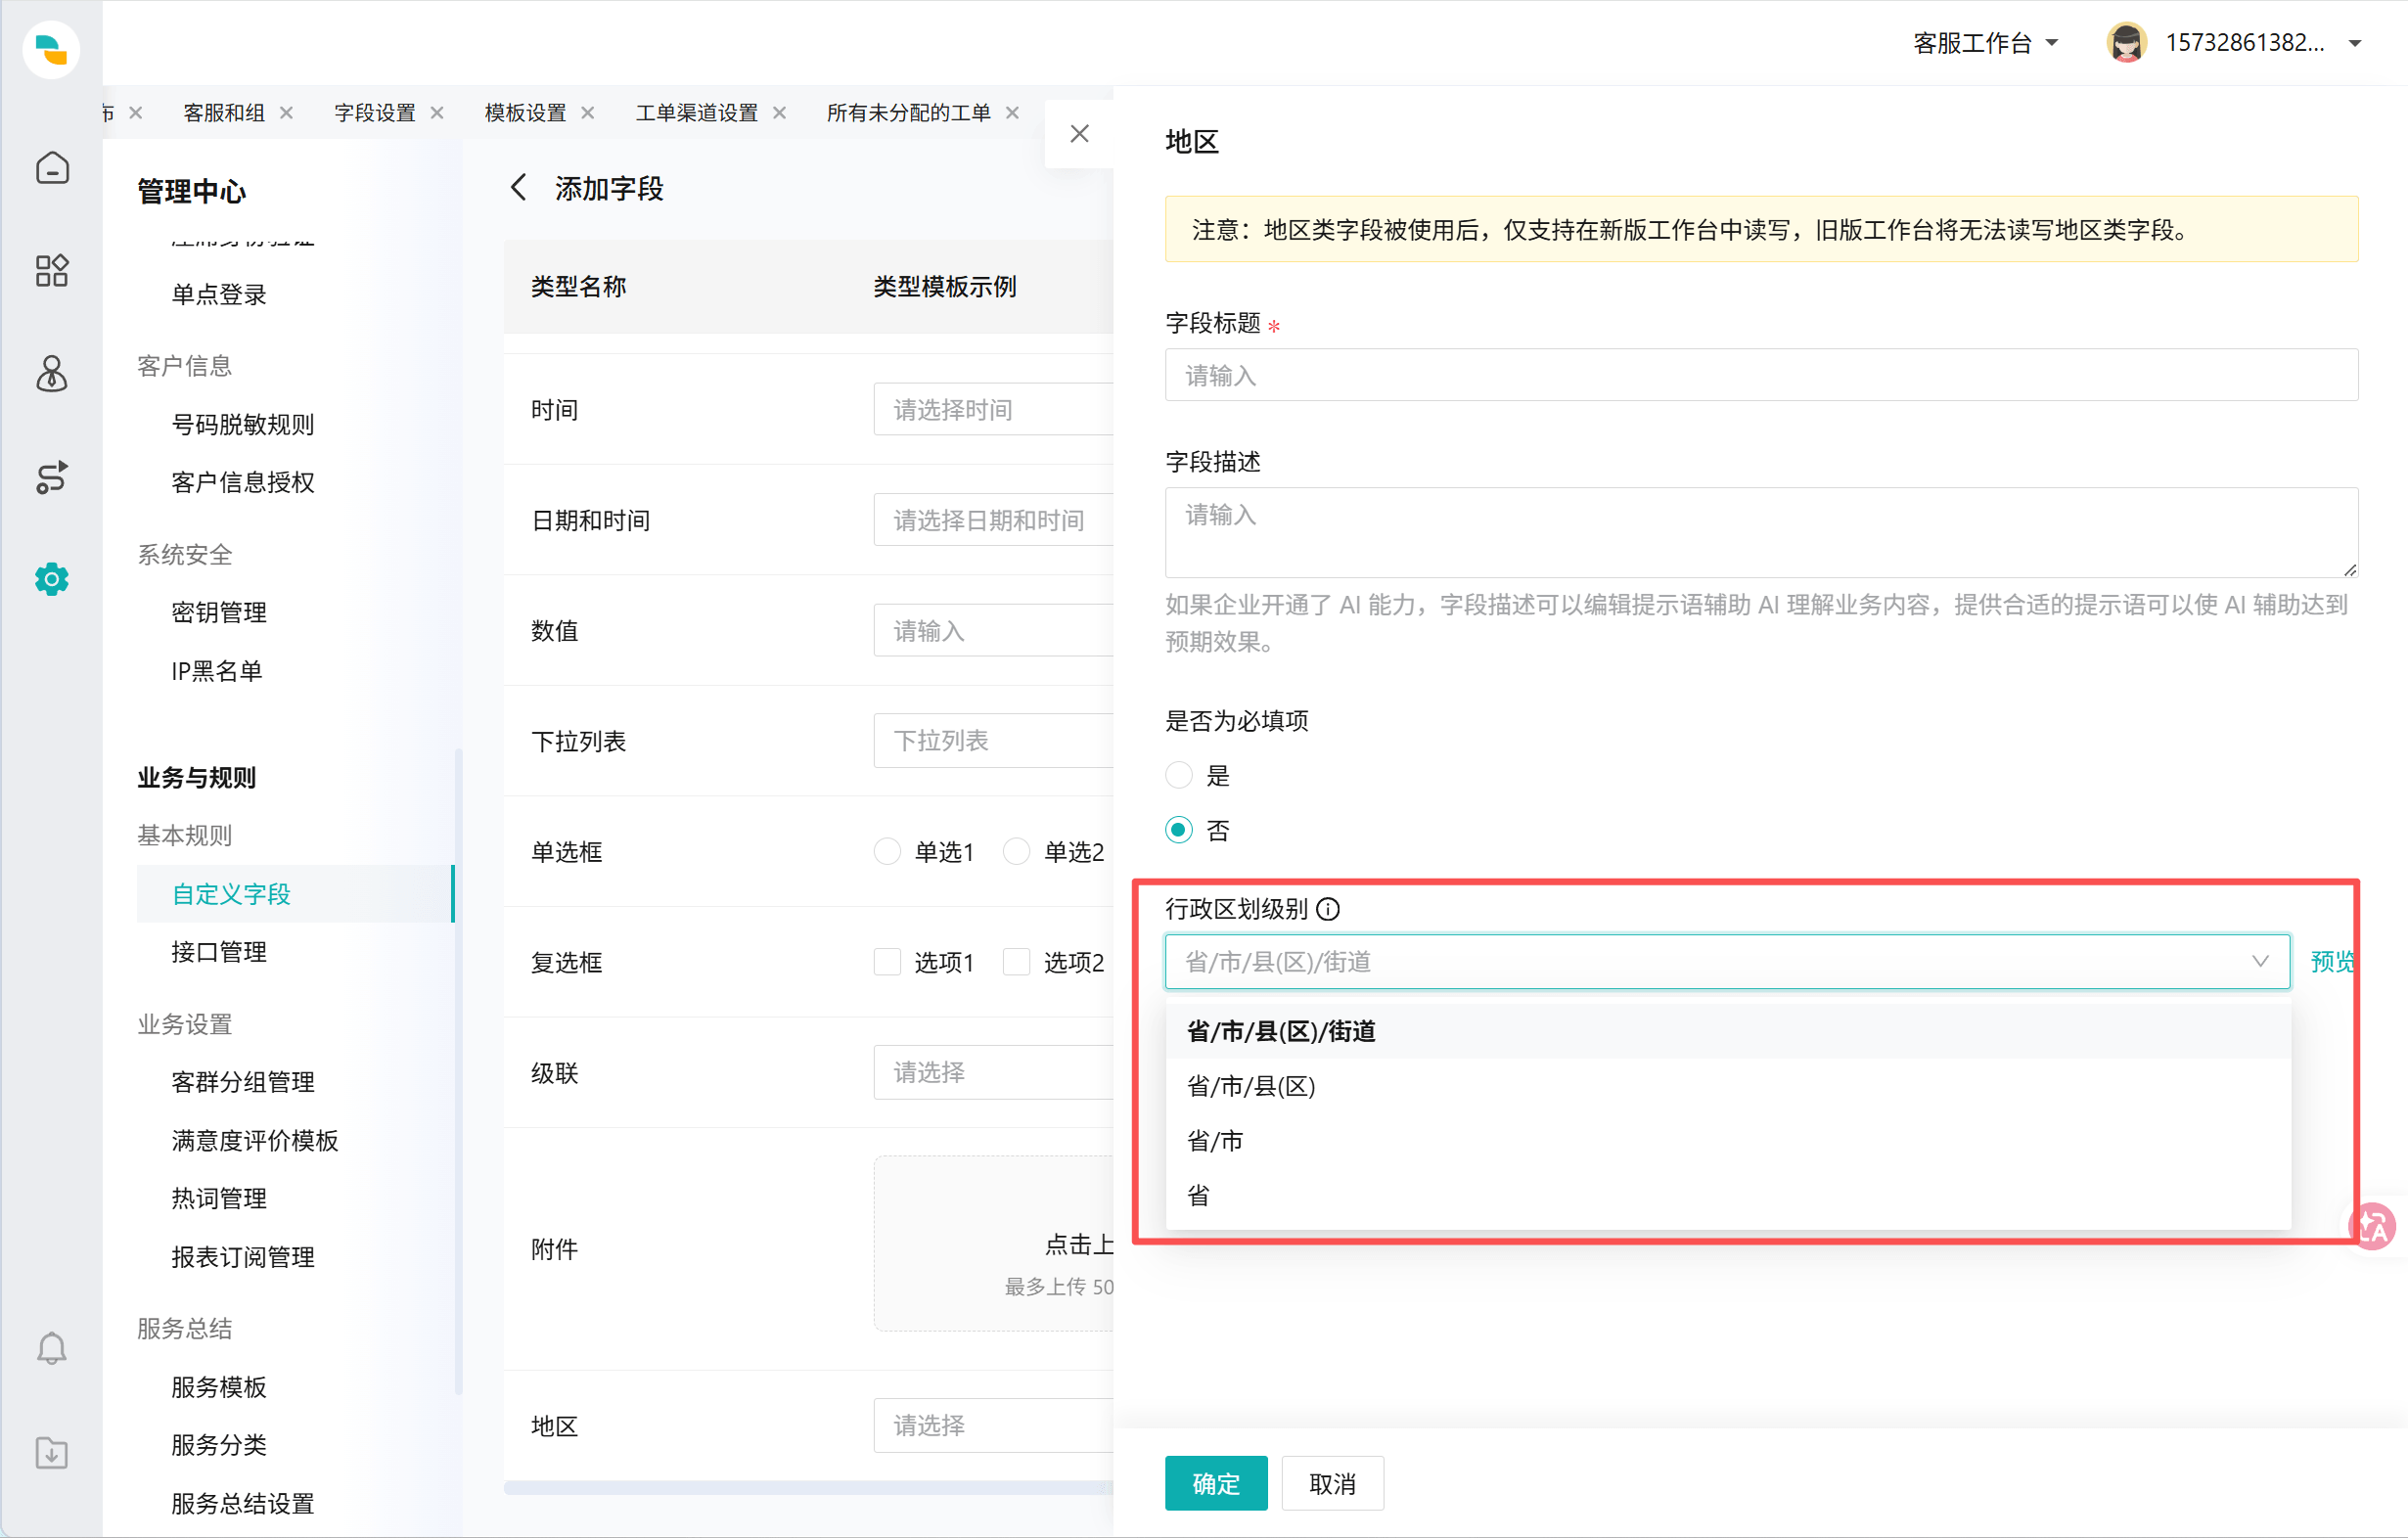Close the 所有未分配的工单 tab
Screen dimensions: 2408x1538
click(x=1012, y=112)
